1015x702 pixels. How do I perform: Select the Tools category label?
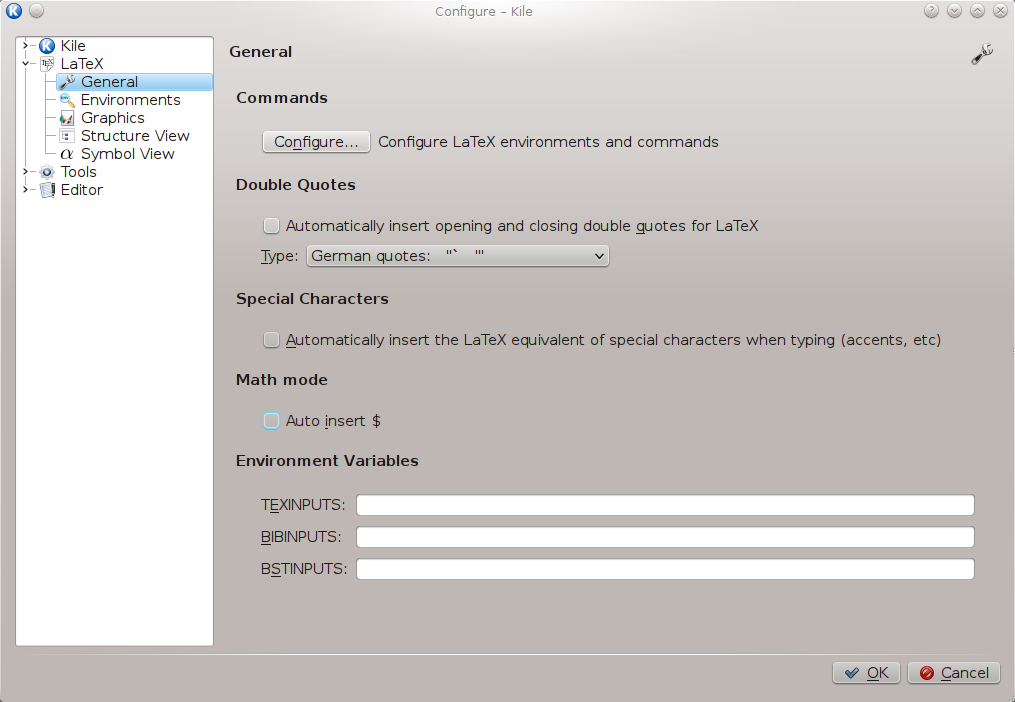point(78,172)
